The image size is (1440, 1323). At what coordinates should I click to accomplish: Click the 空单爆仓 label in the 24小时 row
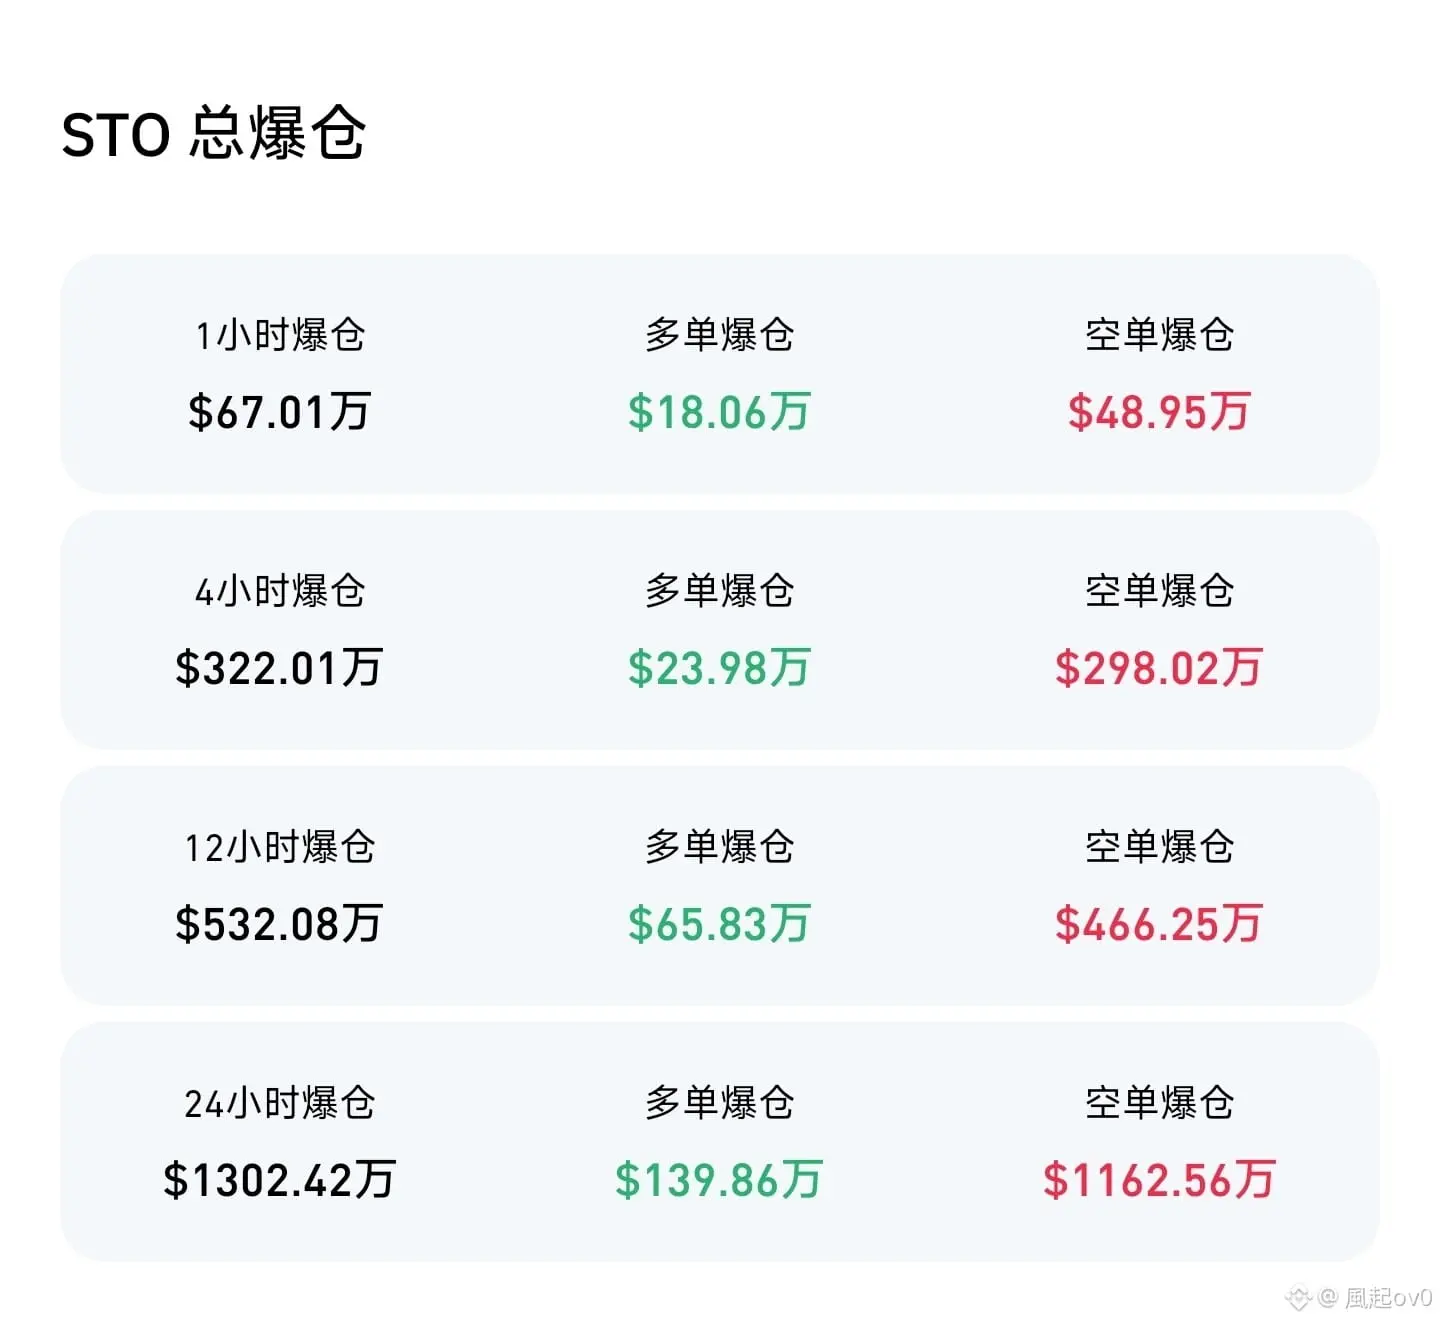coord(1159,1103)
